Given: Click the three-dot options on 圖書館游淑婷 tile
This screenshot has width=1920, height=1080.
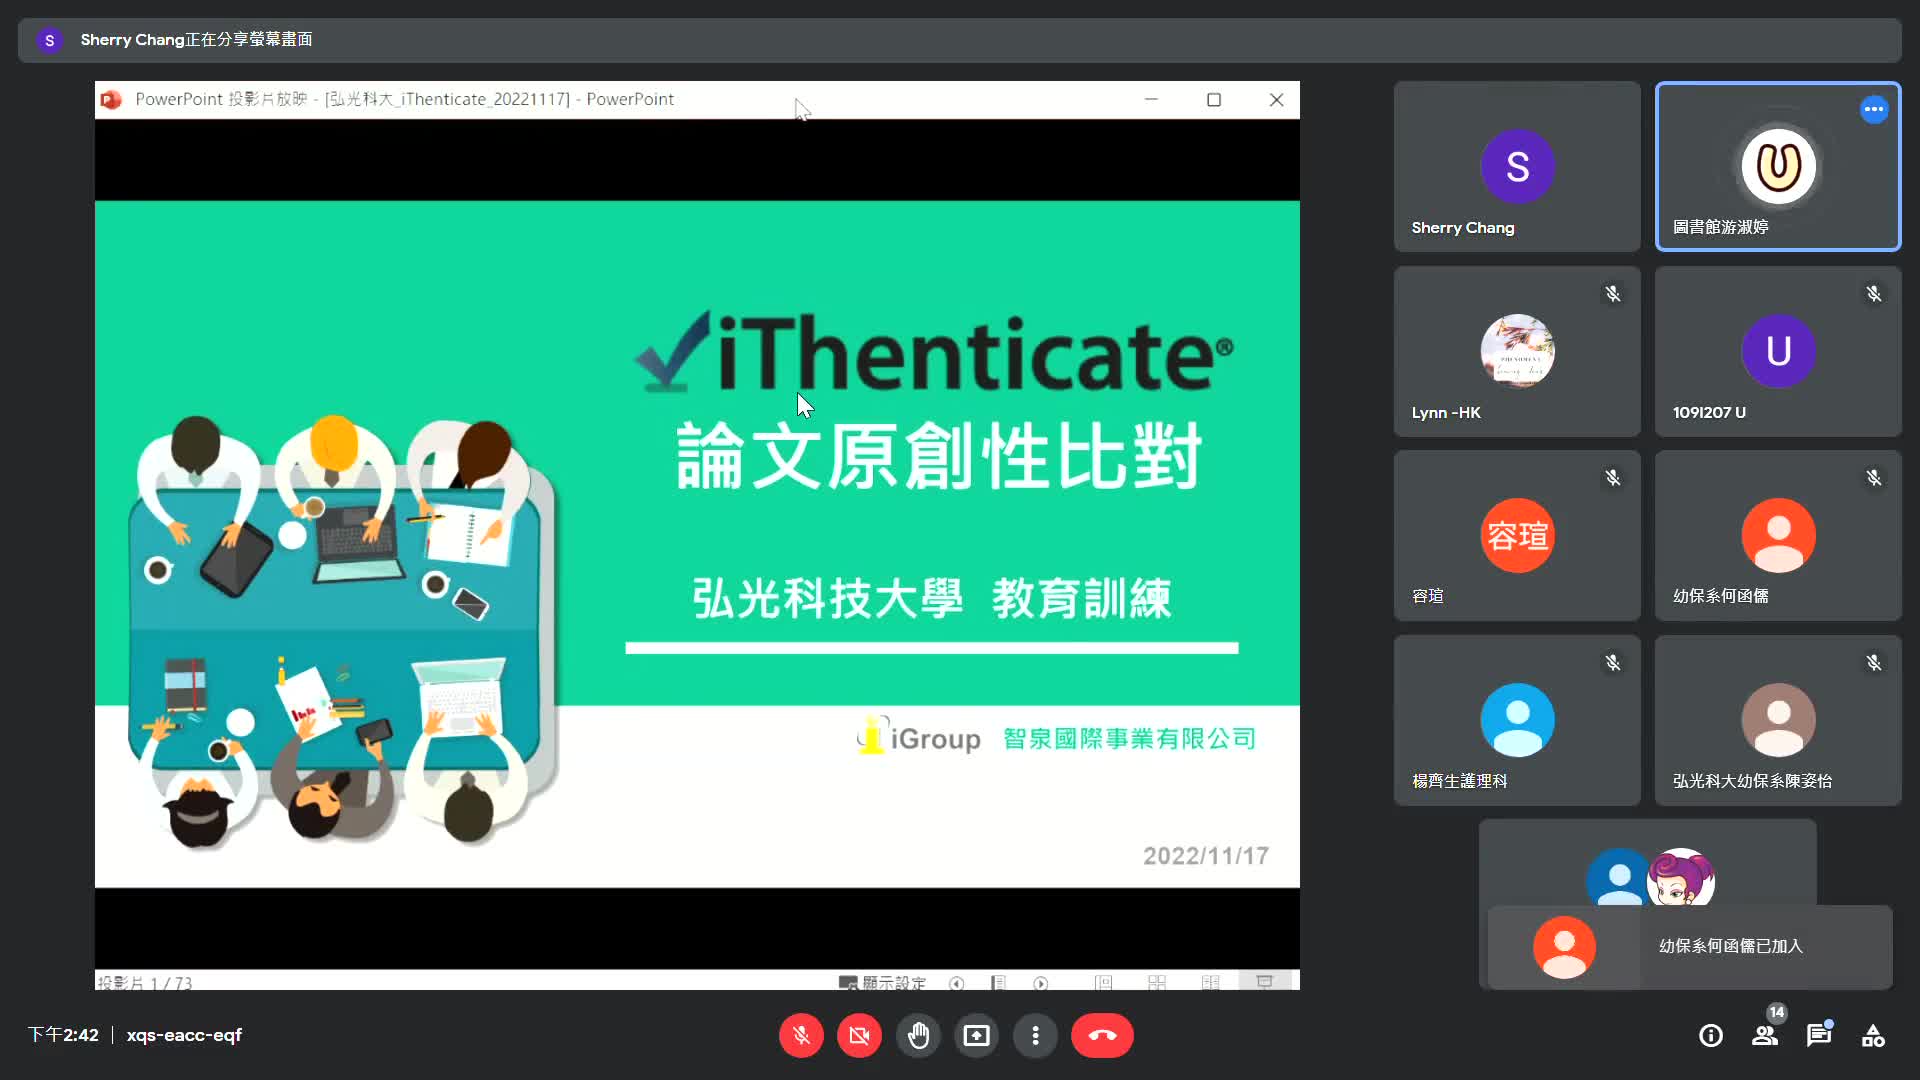Looking at the screenshot, I should tap(1874, 109).
